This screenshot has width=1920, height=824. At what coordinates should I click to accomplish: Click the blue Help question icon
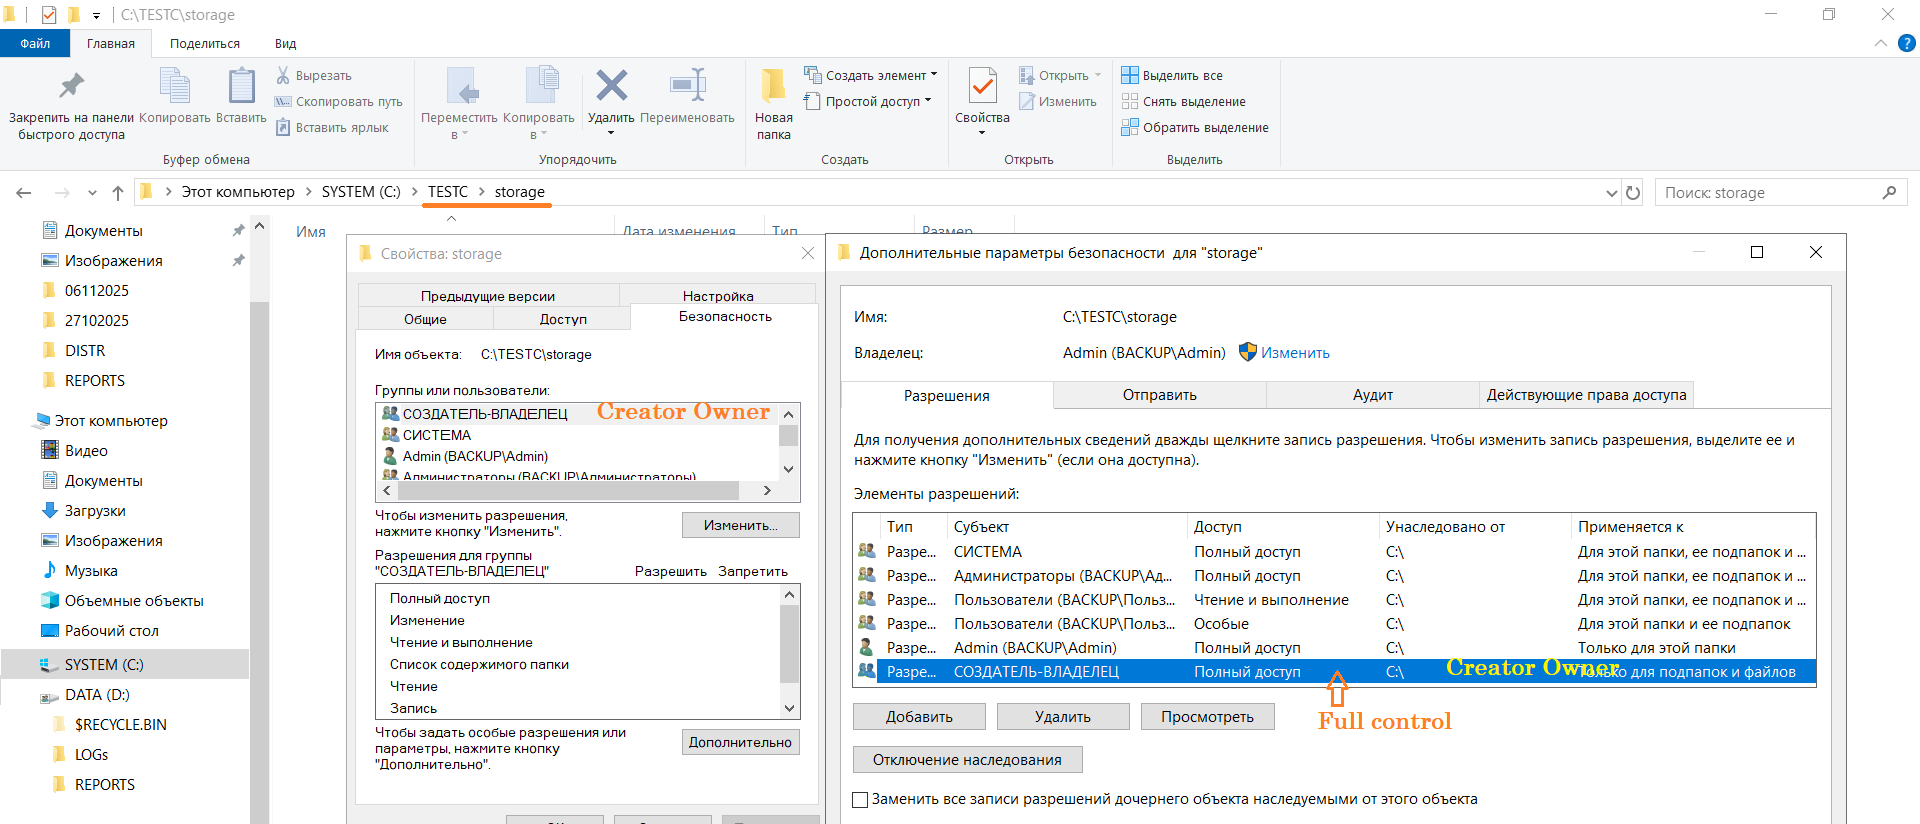click(x=1907, y=43)
